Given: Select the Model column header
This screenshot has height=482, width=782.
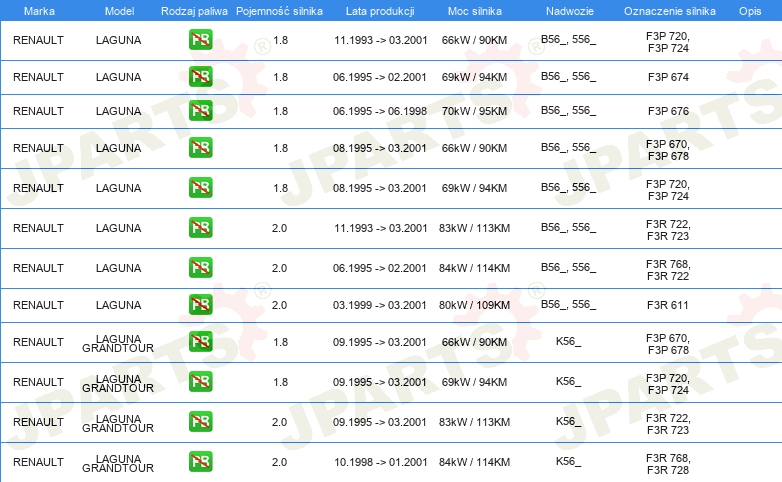Looking at the screenshot, I should point(119,11).
